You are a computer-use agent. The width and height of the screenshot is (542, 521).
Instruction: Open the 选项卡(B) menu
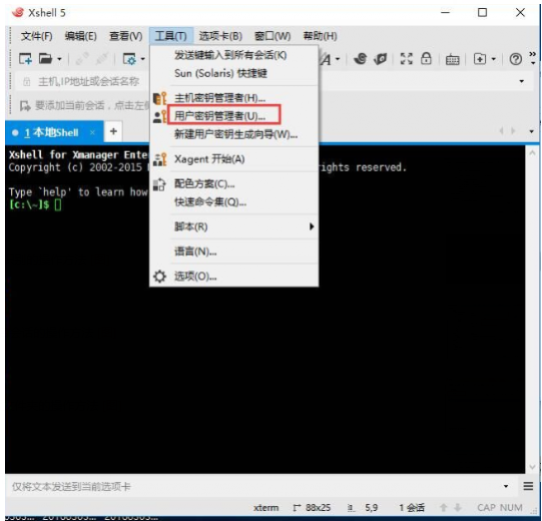220,36
